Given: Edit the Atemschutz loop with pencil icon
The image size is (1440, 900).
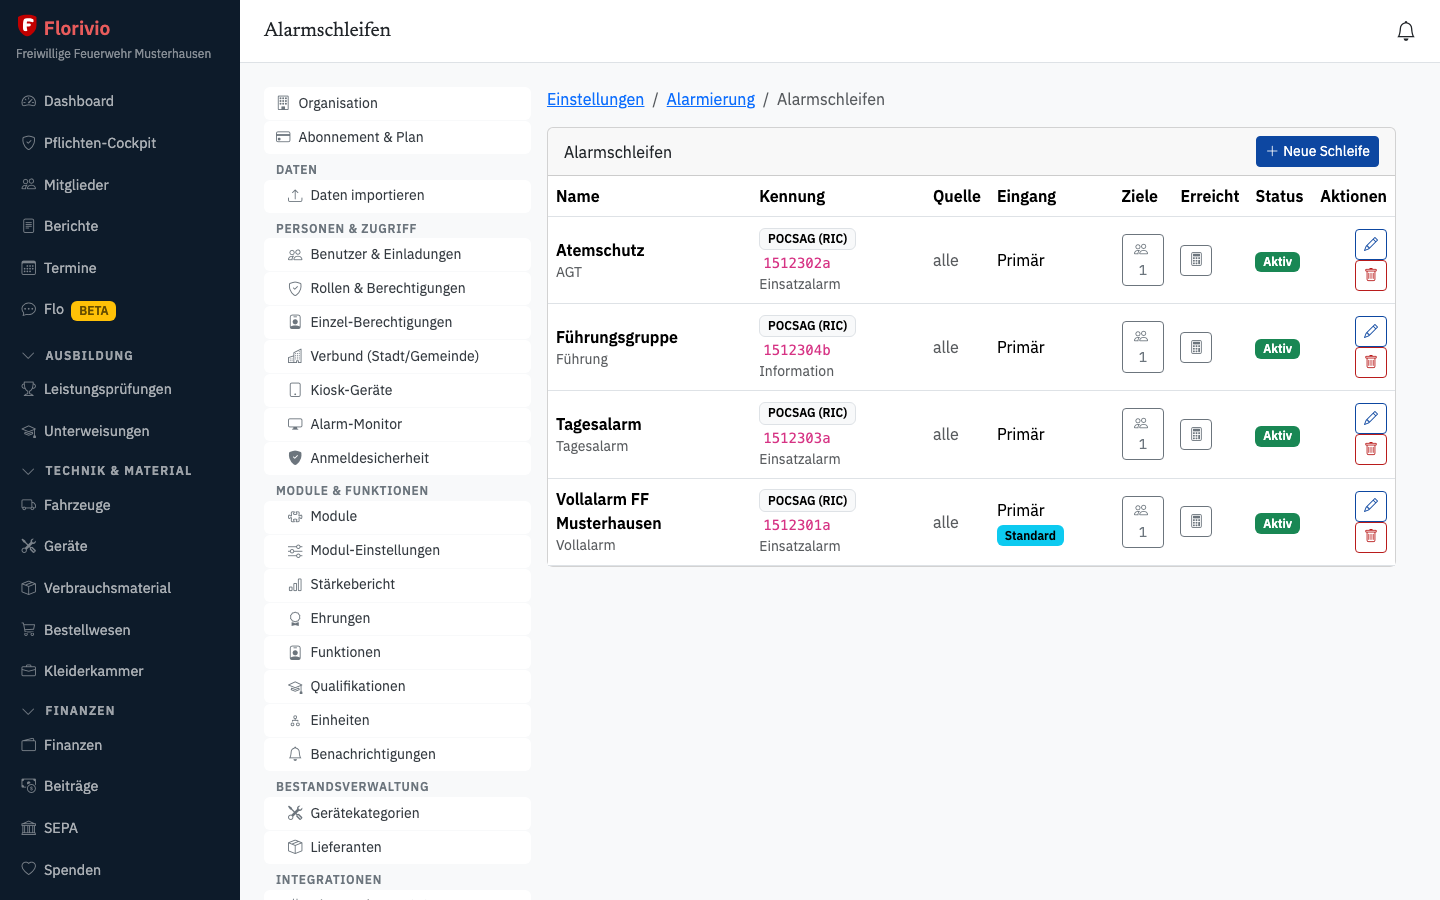Looking at the screenshot, I should (1371, 244).
